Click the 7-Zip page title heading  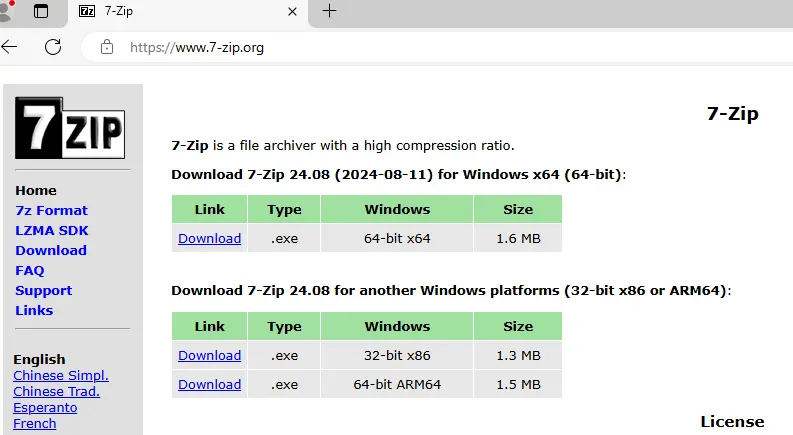click(732, 114)
